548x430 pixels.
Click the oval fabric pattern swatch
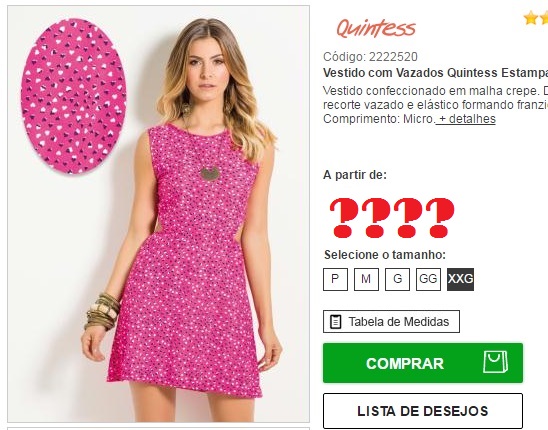pos(73,96)
